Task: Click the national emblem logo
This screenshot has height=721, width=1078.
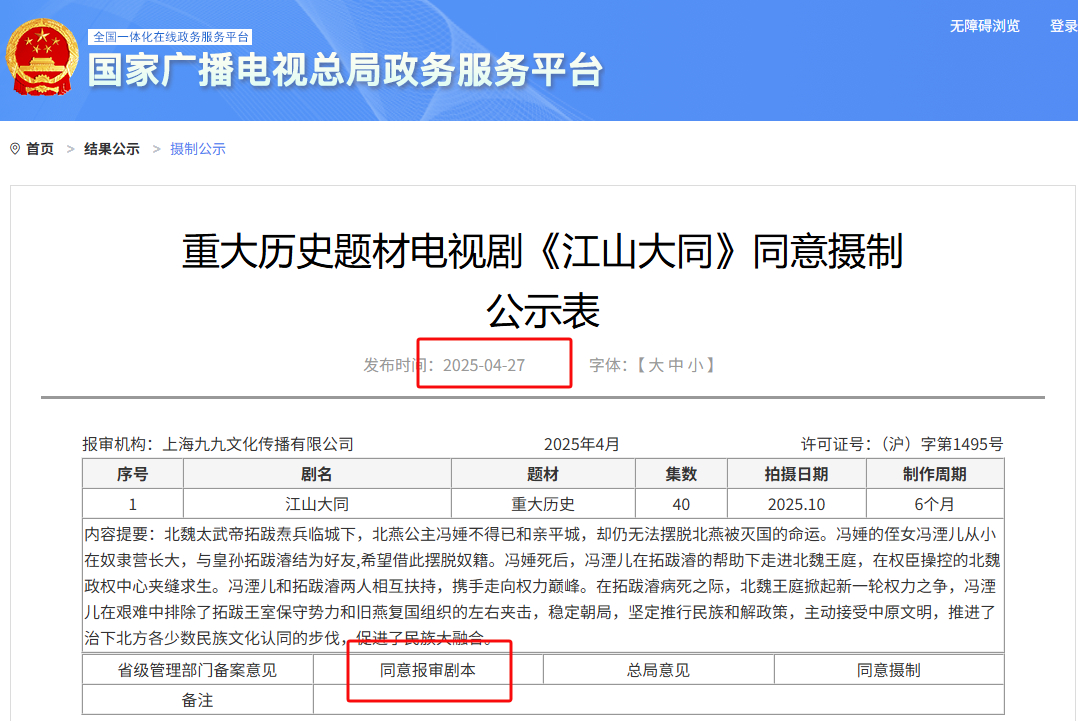Action: 41,57
